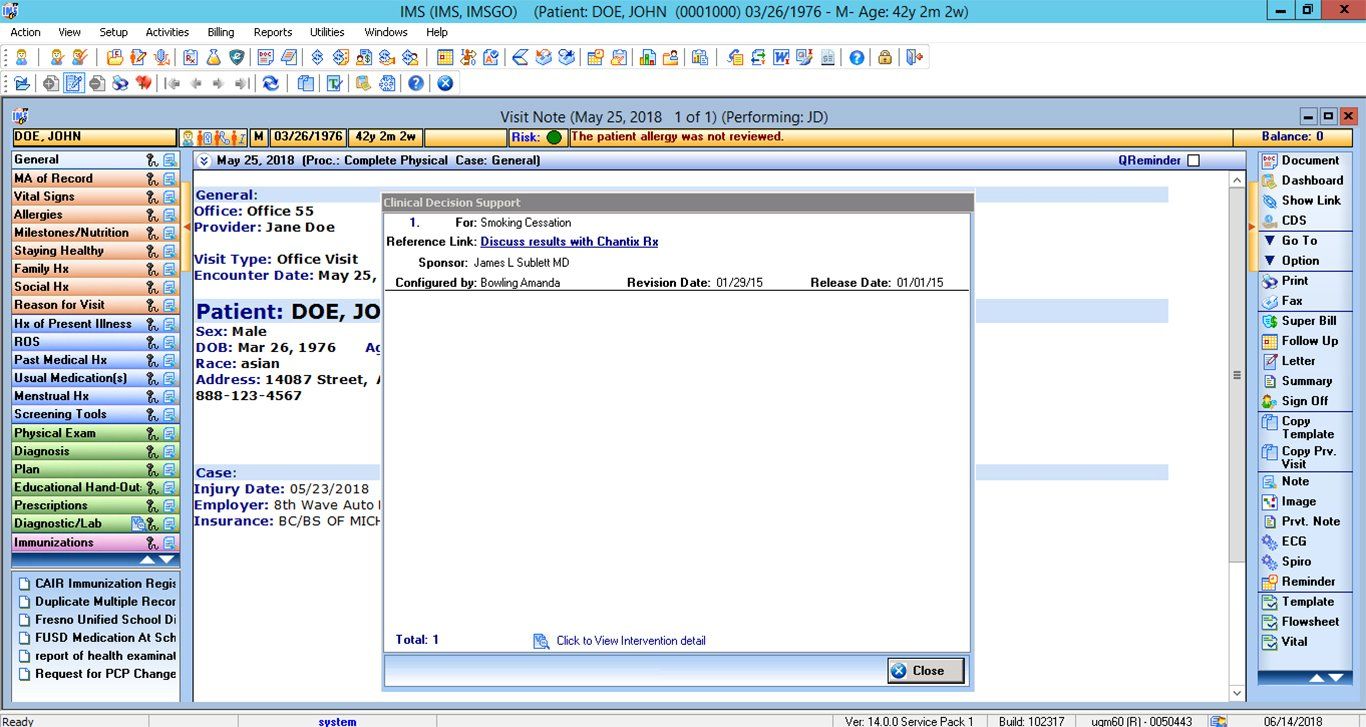Click the exit door icon on toolbar
Image resolution: width=1366 pixels, height=727 pixels.
click(913, 57)
